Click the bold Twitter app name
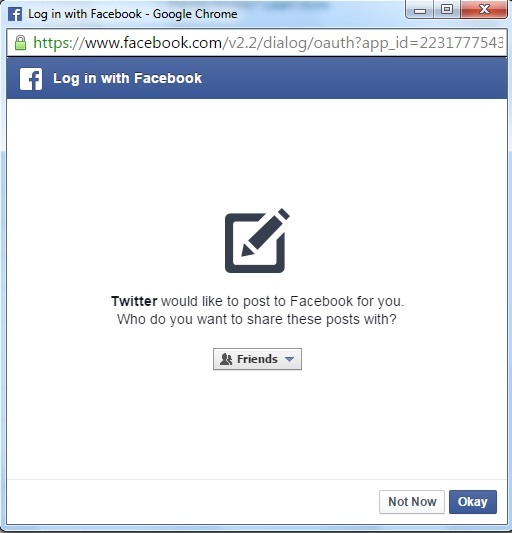 [x=134, y=301]
